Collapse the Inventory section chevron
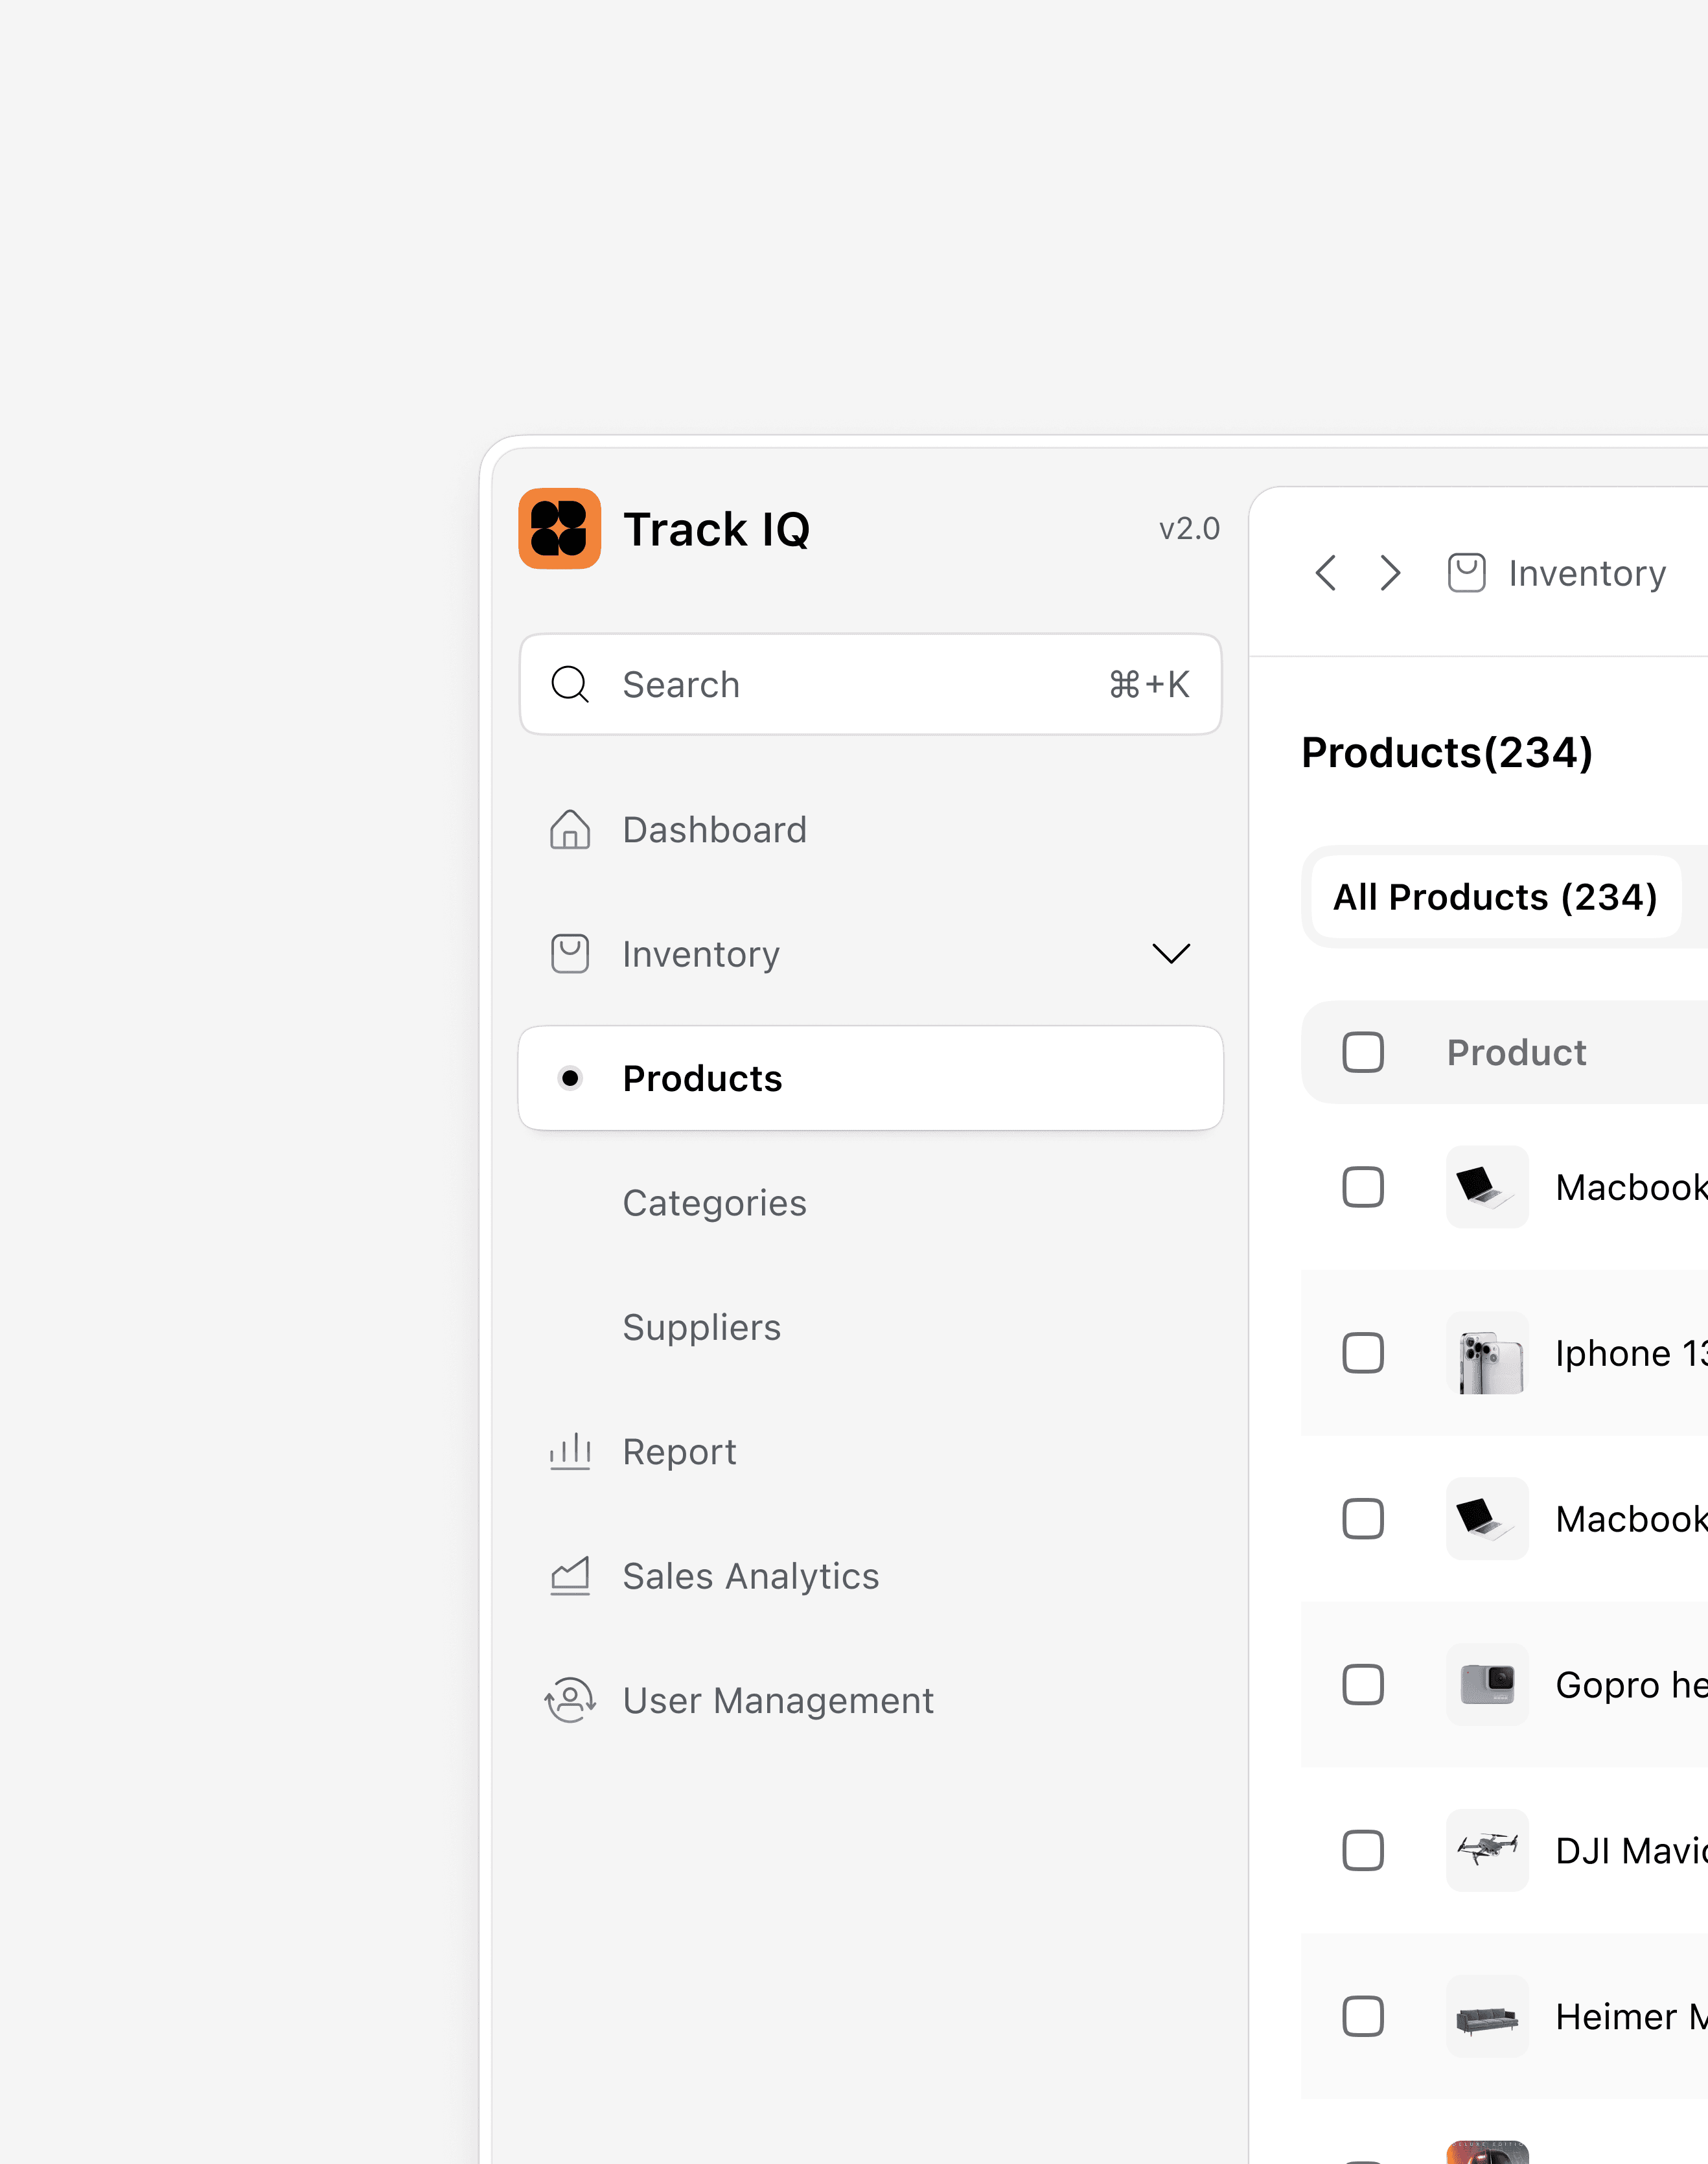 (1171, 953)
